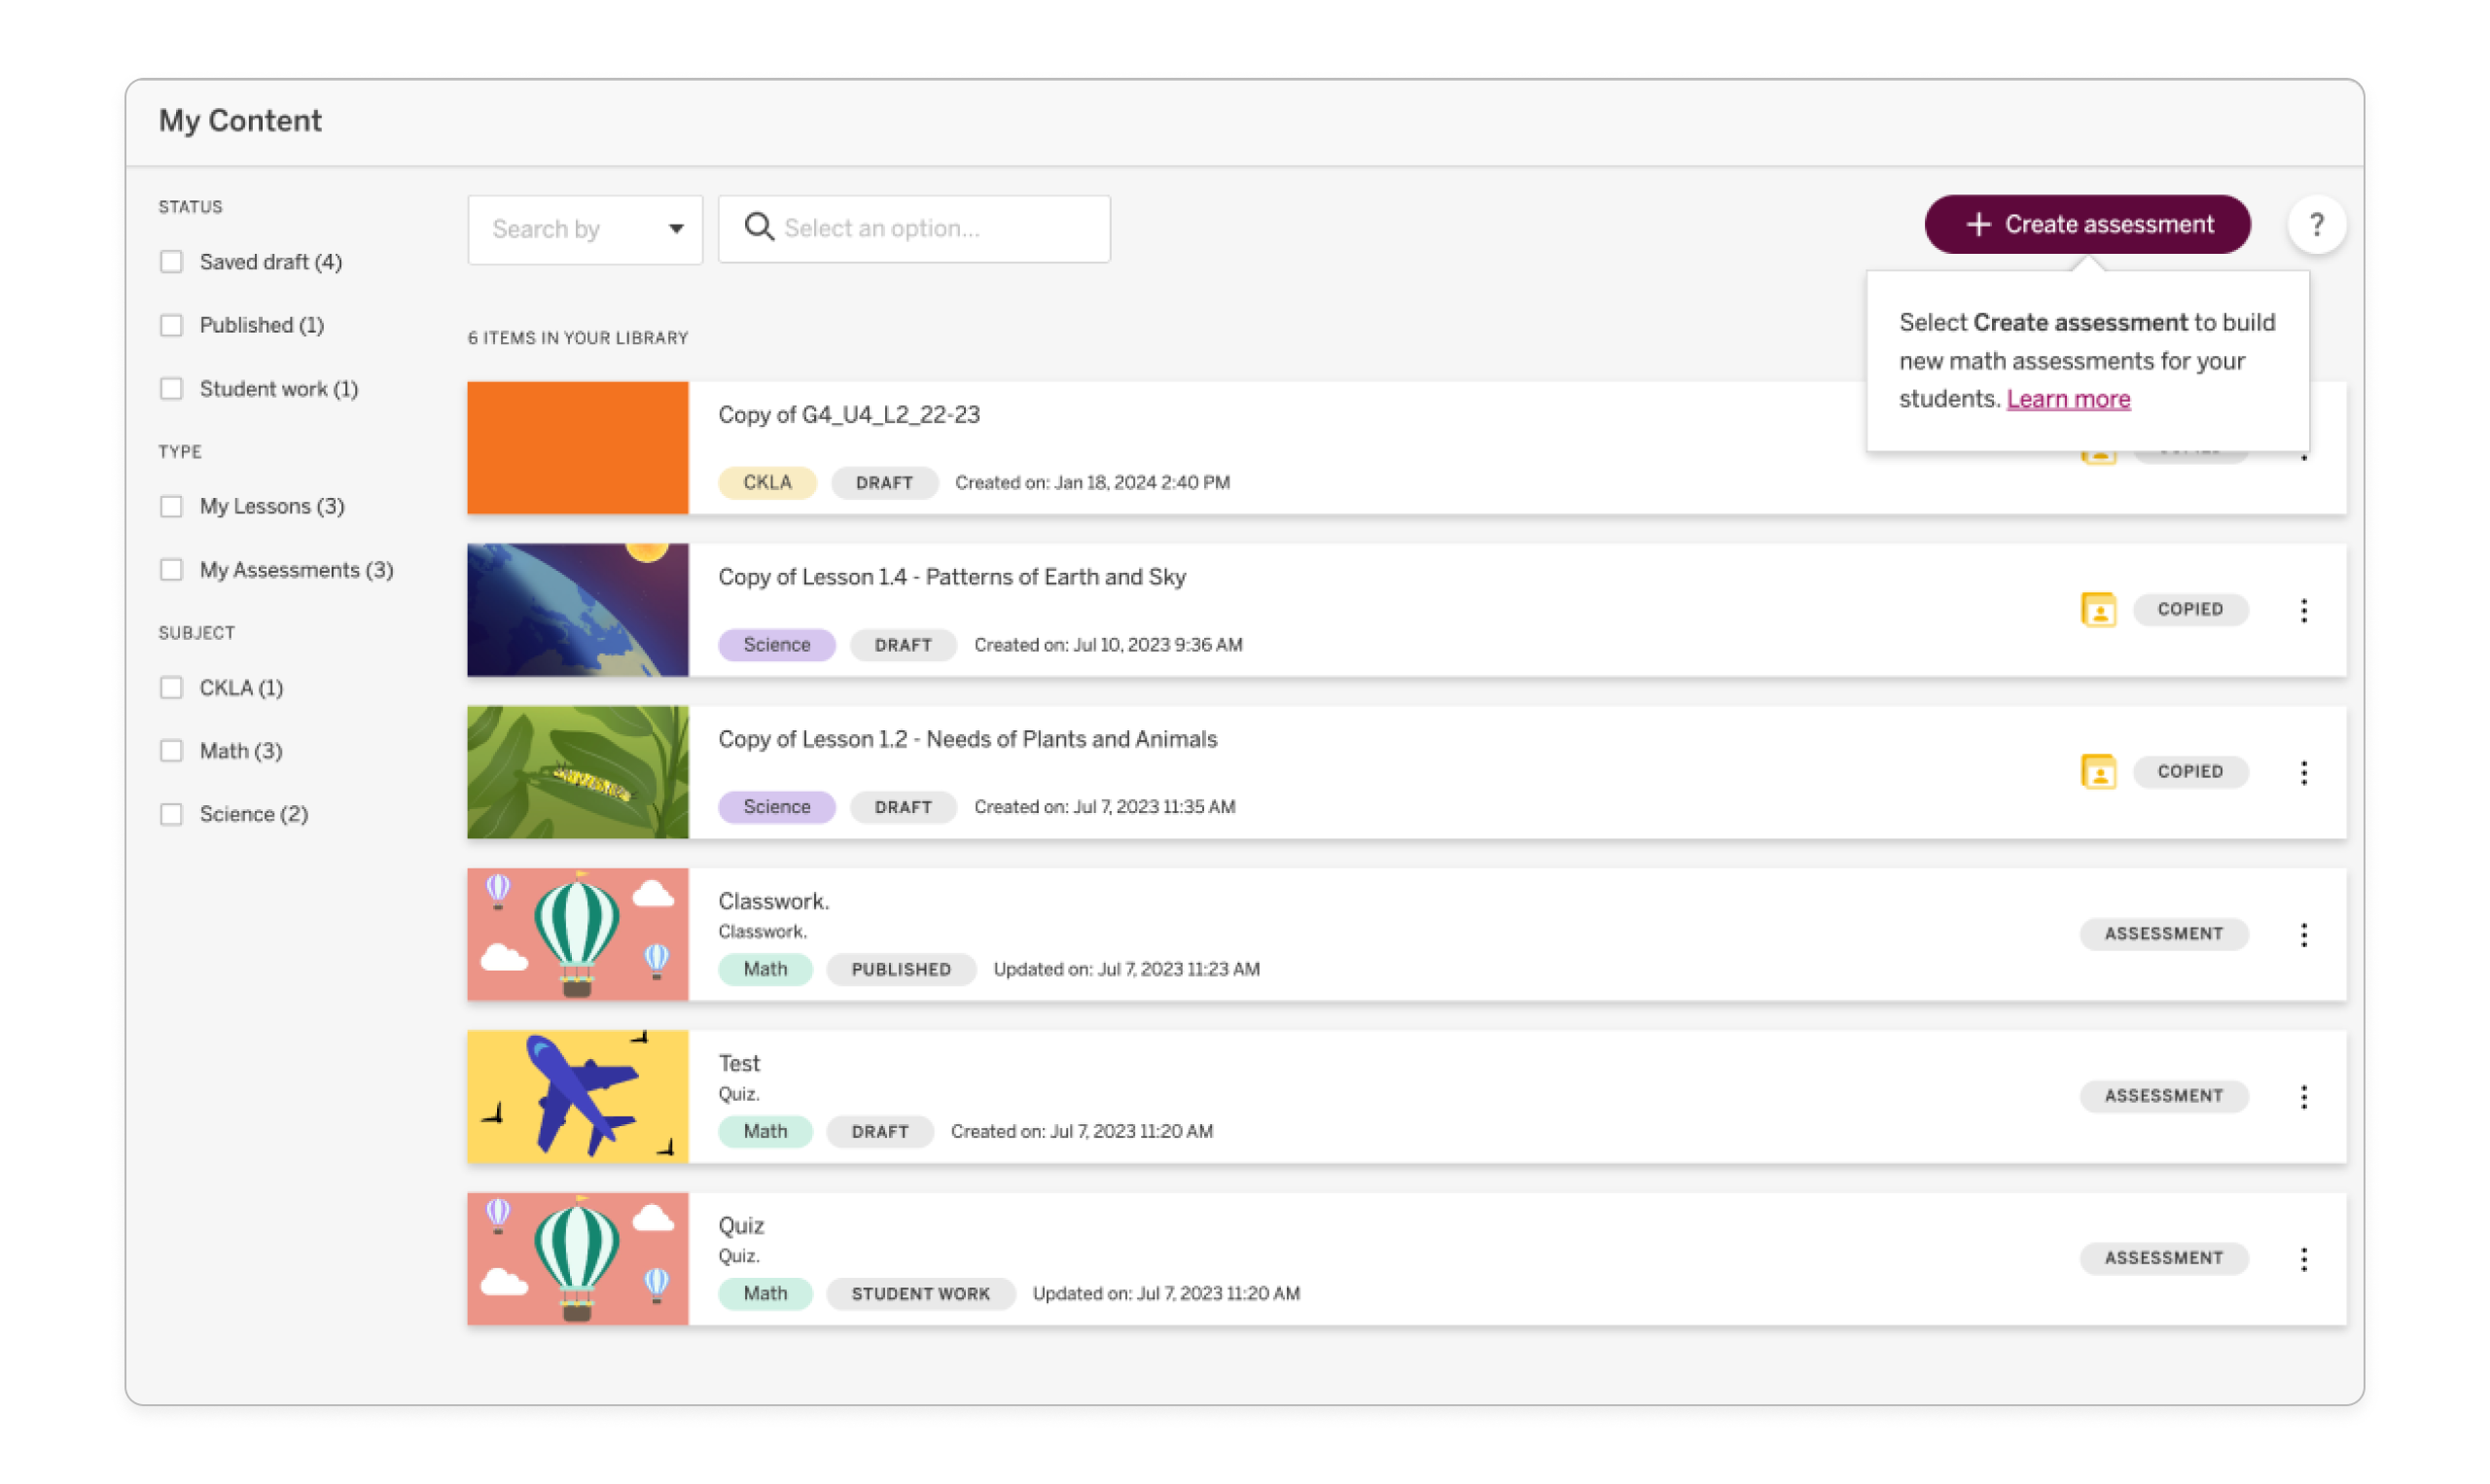
Task: Click the ASSESSMENT badge on the Test row
Action: pos(2163,1095)
